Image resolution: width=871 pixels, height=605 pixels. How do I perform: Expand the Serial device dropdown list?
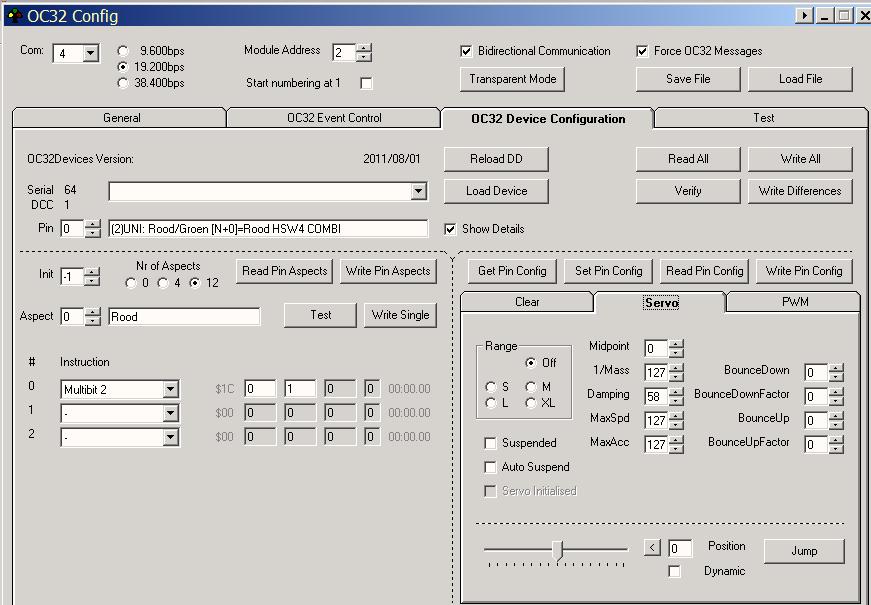(419, 191)
